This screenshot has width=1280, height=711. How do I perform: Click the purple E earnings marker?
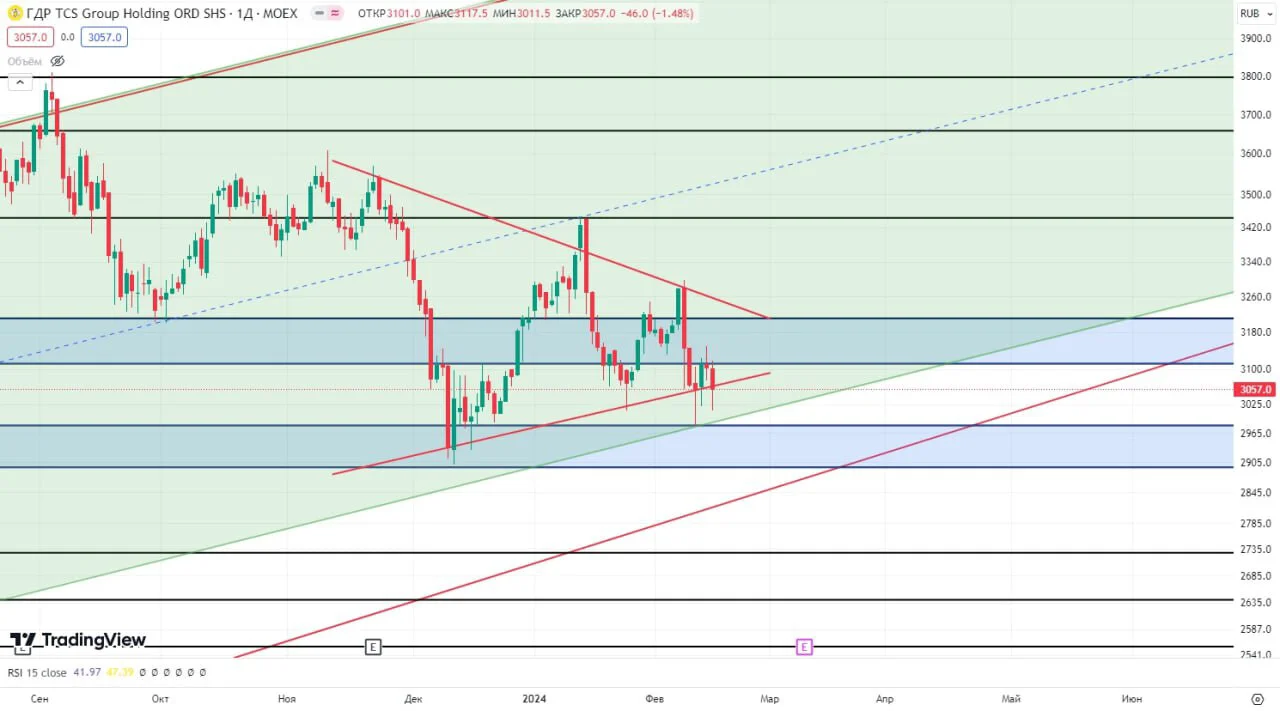click(x=804, y=647)
